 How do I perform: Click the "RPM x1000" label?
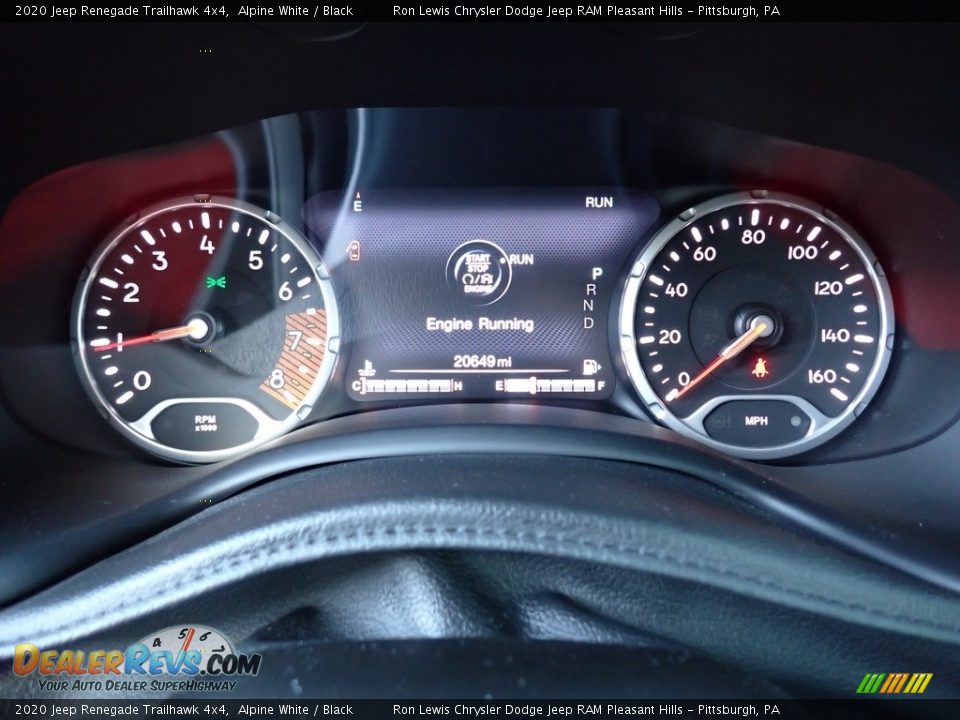(205, 423)
